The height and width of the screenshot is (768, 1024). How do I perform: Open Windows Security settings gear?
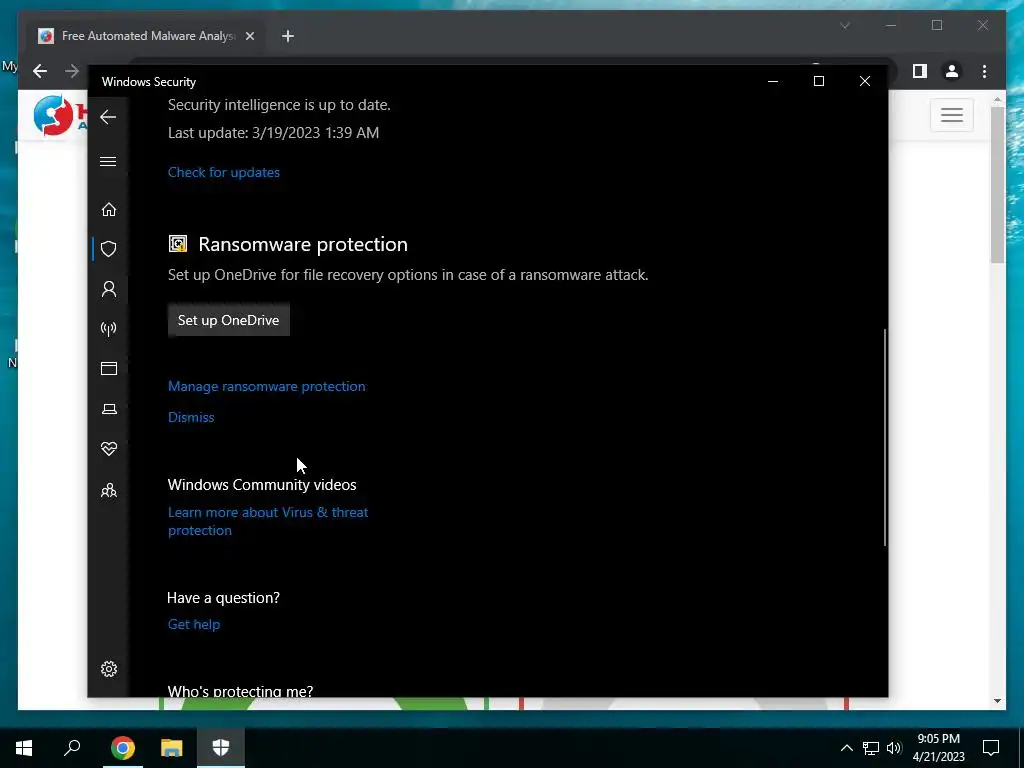click(108, 669)
